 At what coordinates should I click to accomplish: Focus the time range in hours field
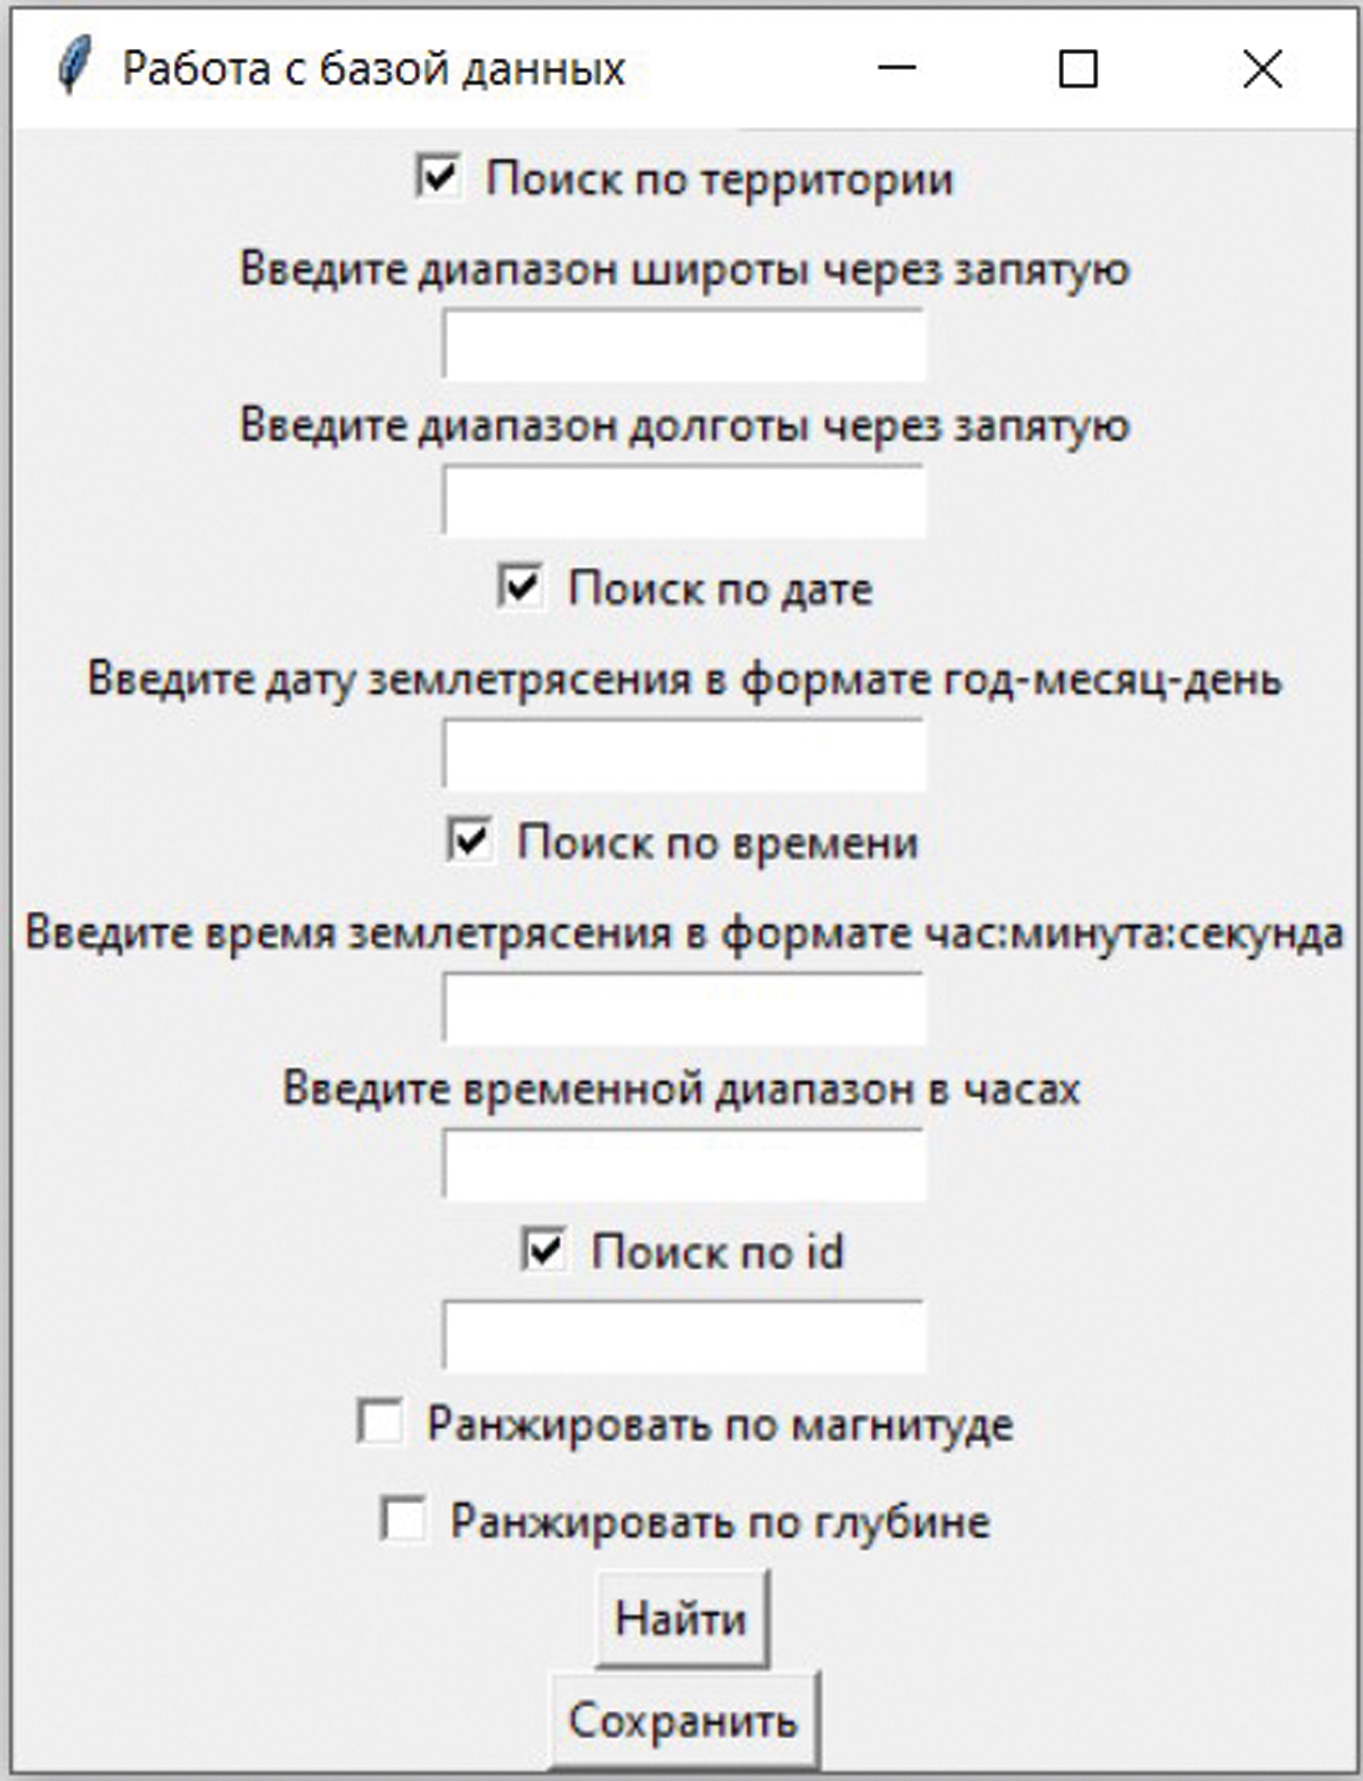point(684,1163)
